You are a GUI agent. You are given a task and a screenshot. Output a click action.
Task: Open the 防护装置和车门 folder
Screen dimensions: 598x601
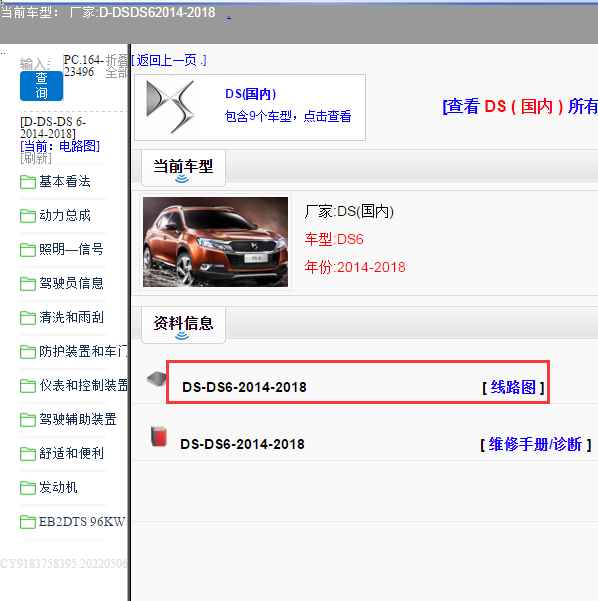pos(83,351)
